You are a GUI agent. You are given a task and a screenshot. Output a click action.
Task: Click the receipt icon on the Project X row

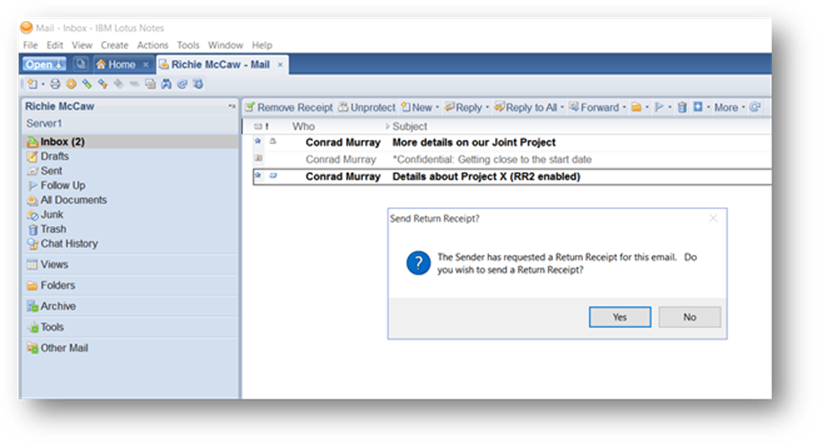[x=273, y=176]
